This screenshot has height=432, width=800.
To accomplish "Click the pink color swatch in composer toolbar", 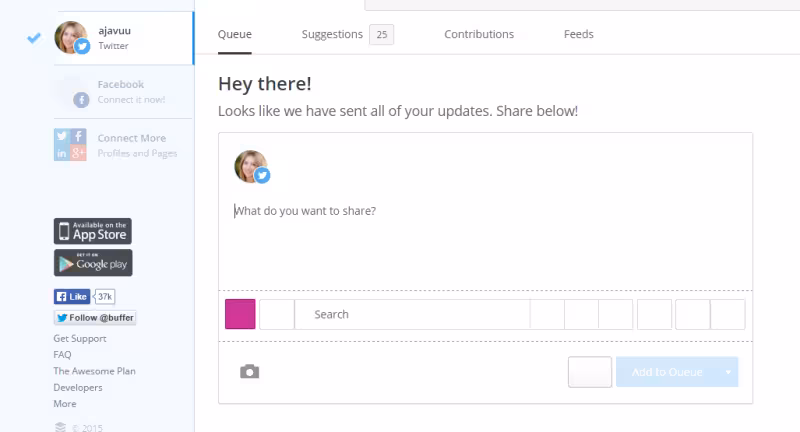I will 240,314.
